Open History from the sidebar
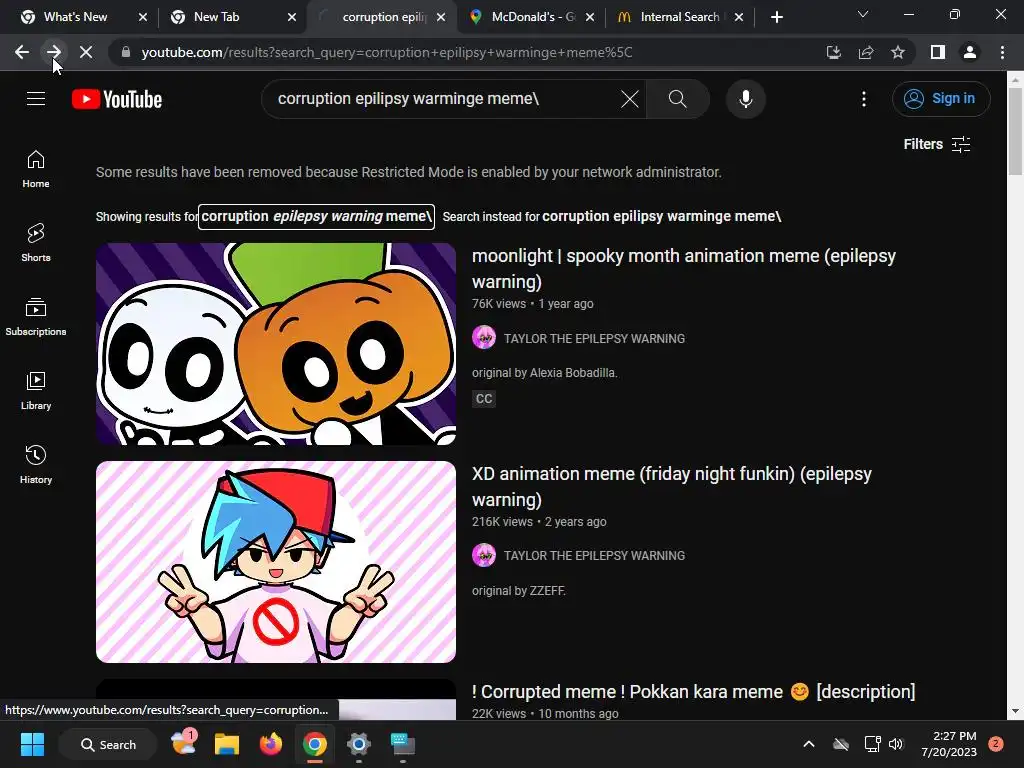1024x768 pixels. (x=36, y=464)
